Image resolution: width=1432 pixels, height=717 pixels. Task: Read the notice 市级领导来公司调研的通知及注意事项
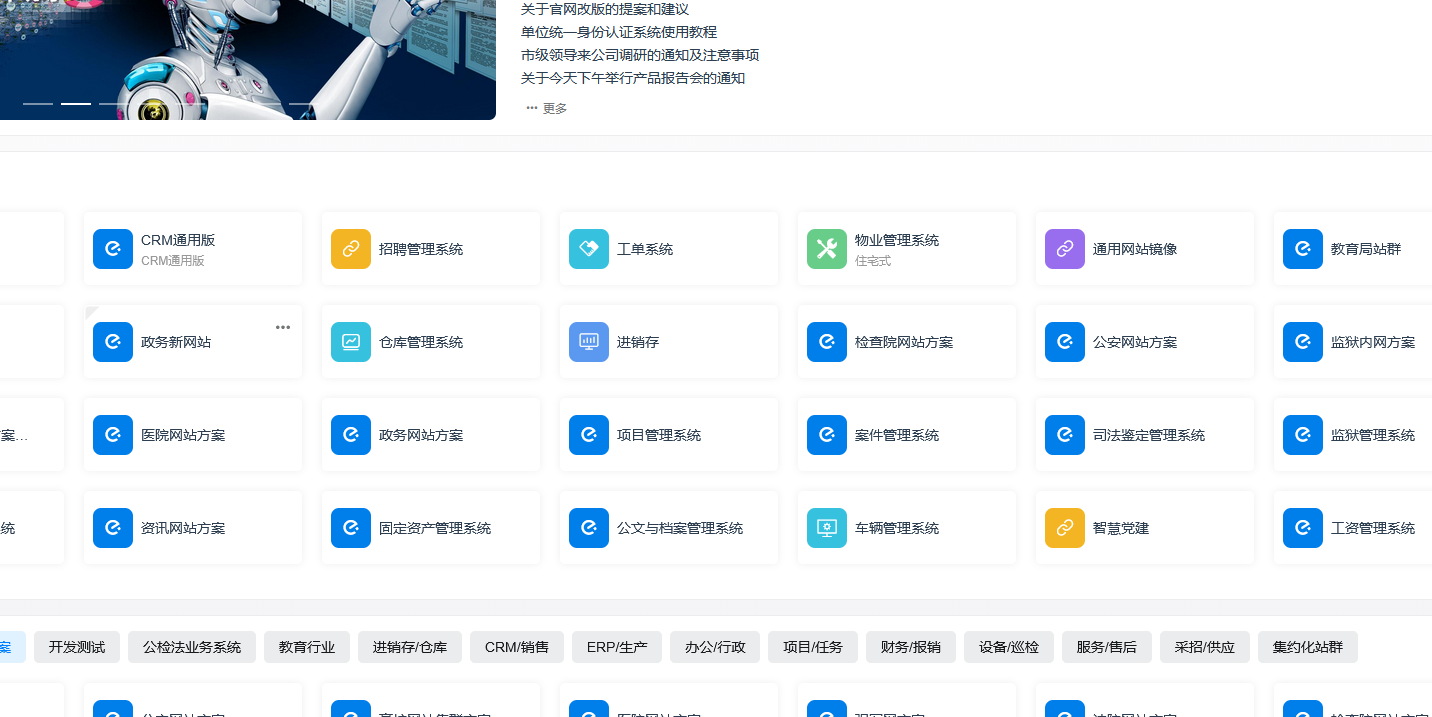(x=640, y=55)
